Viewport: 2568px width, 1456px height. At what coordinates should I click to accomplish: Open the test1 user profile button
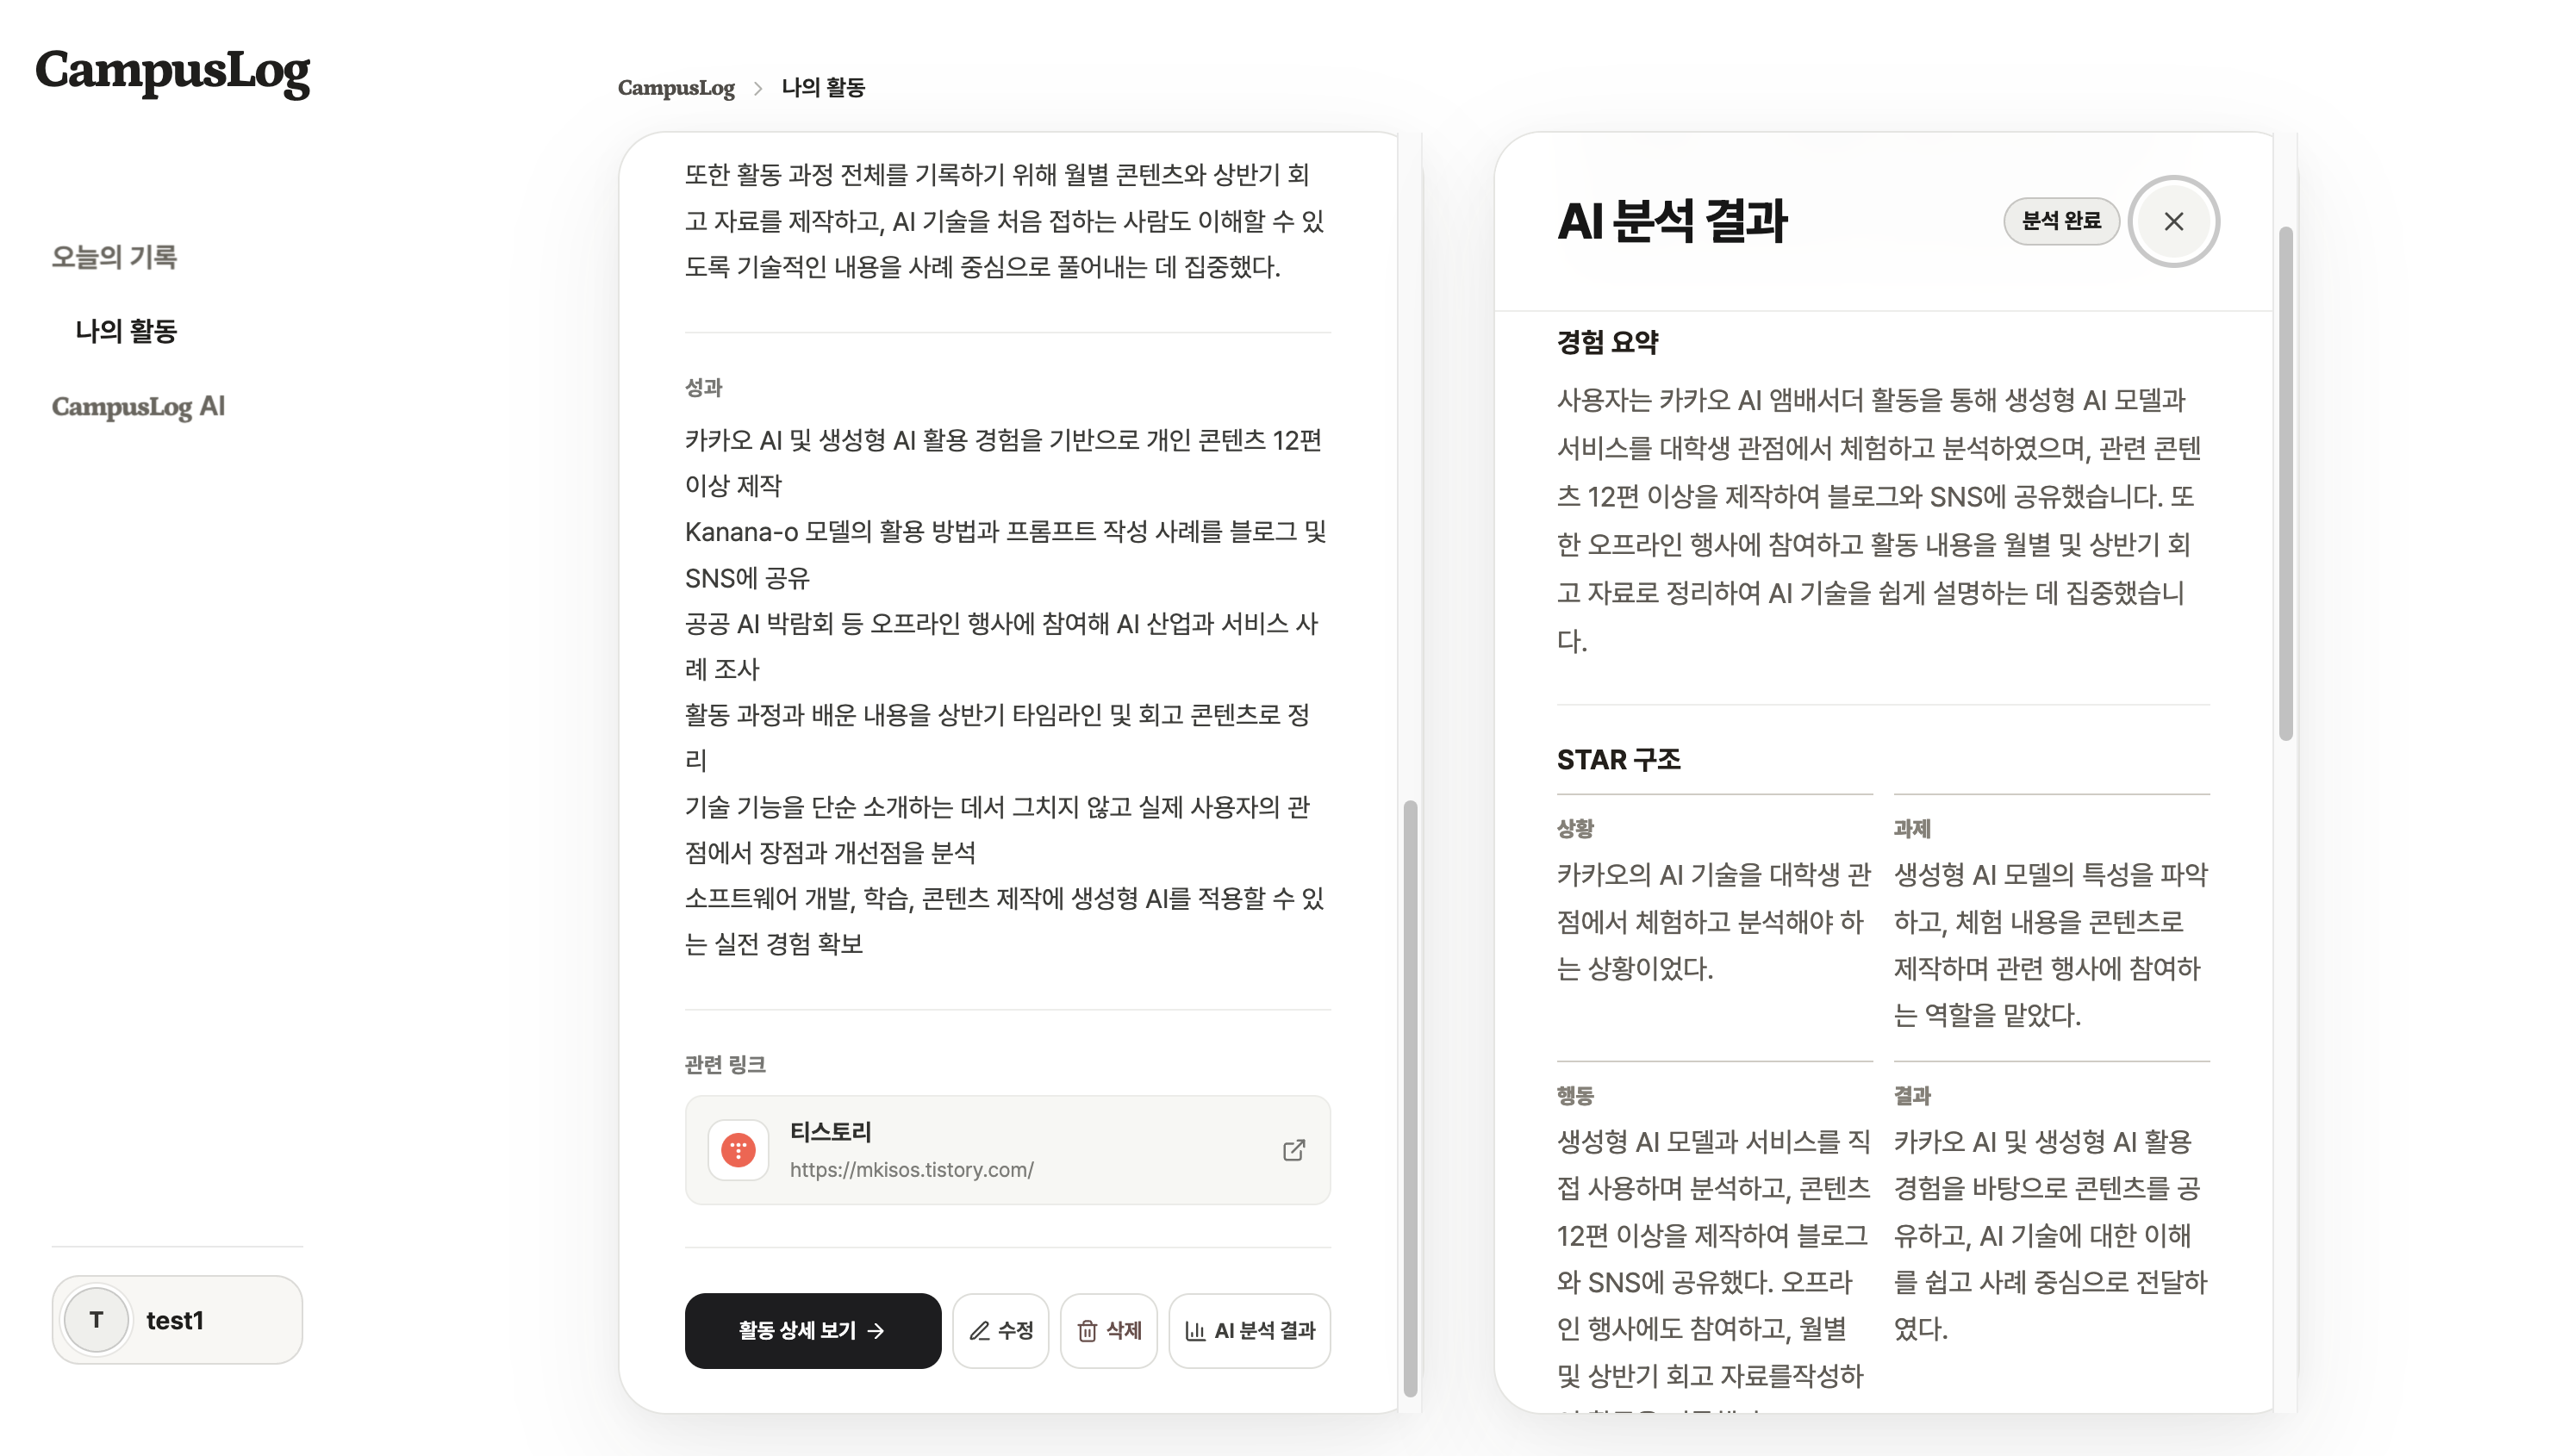(x=177, y=1320)
